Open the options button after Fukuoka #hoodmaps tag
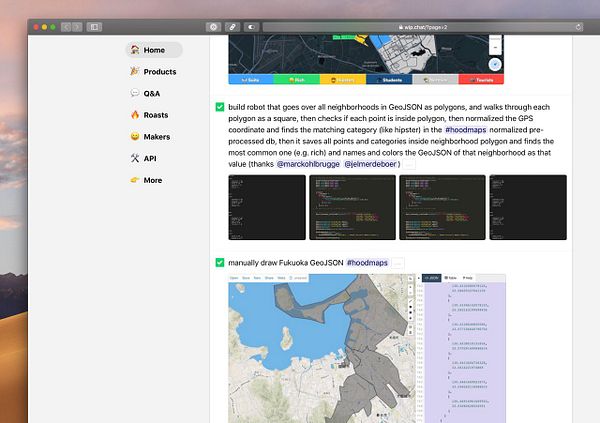Viewport: 600px width, 423px height. pyautogui.click(x=398, y=263)
